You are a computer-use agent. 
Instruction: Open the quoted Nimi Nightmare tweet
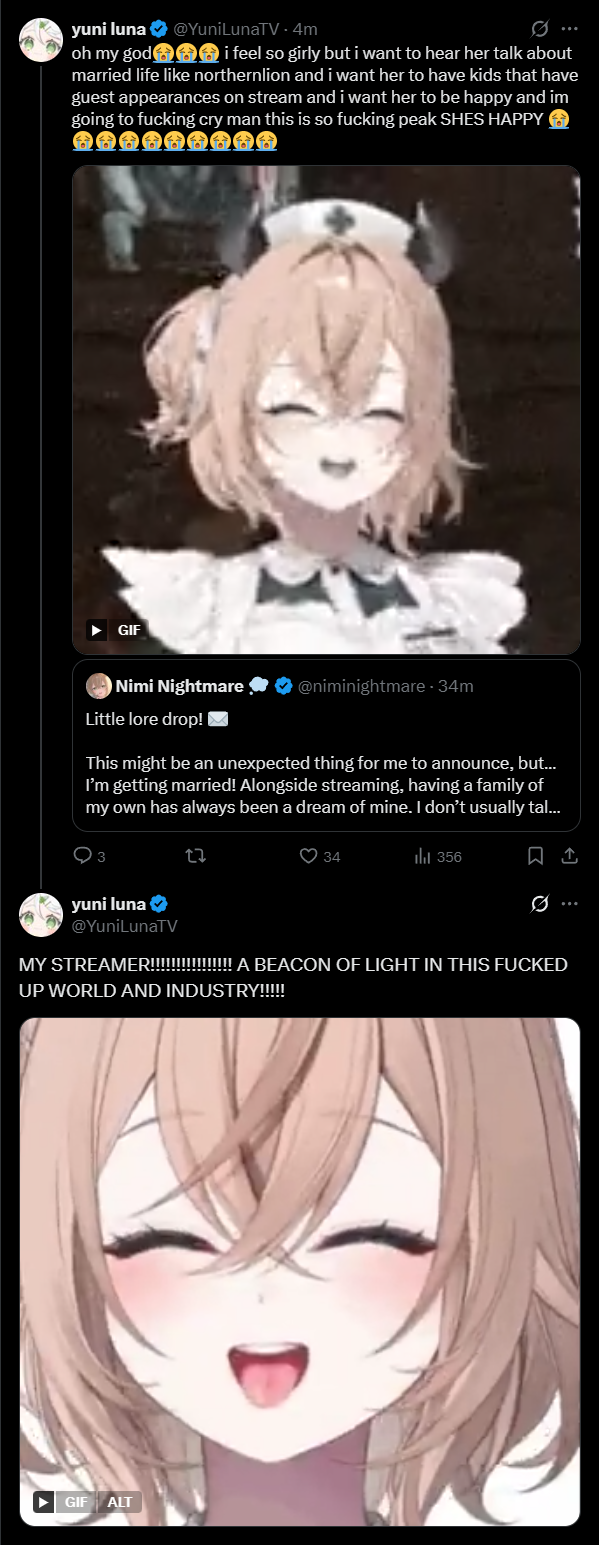[326, 745]
